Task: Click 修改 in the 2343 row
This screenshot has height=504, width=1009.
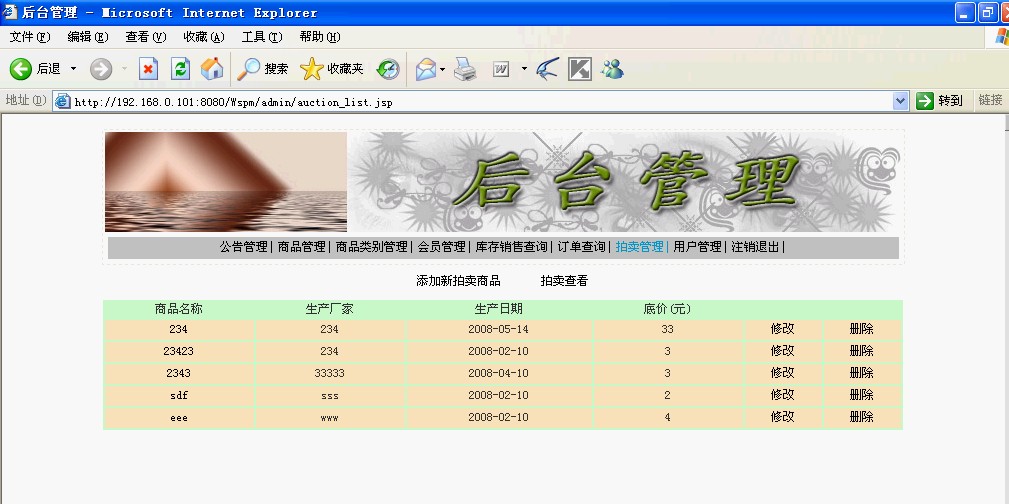Action: pyautogui.click(x=782, y=373)
